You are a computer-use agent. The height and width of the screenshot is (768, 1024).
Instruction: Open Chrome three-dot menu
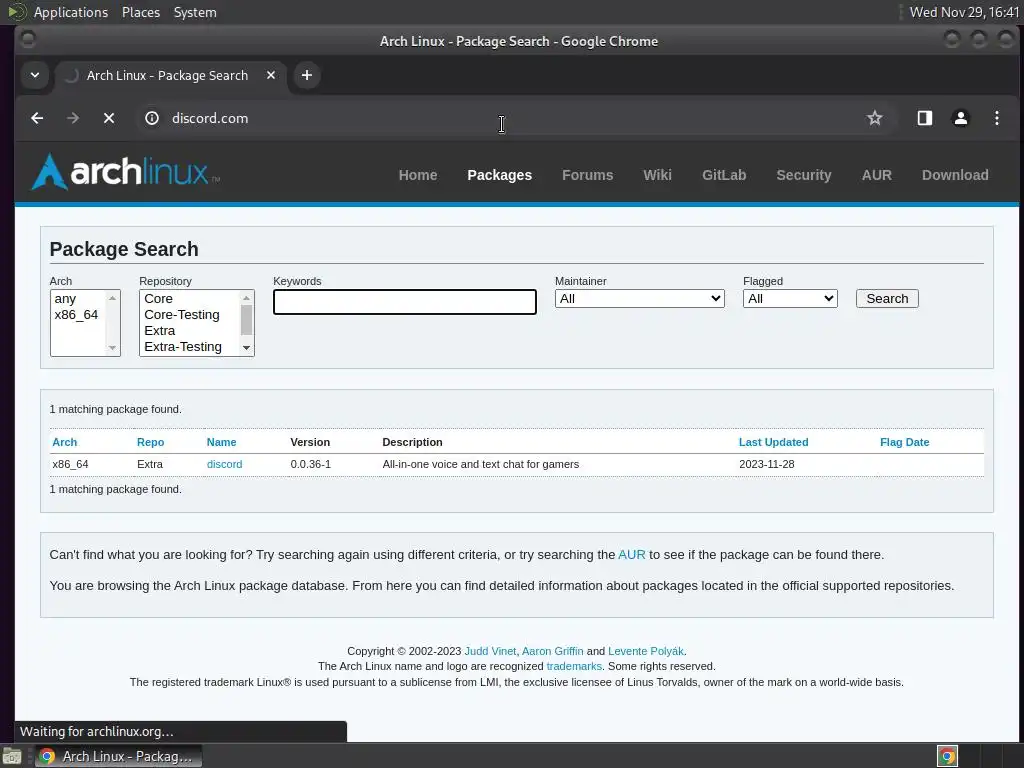(x=997, y=118)
